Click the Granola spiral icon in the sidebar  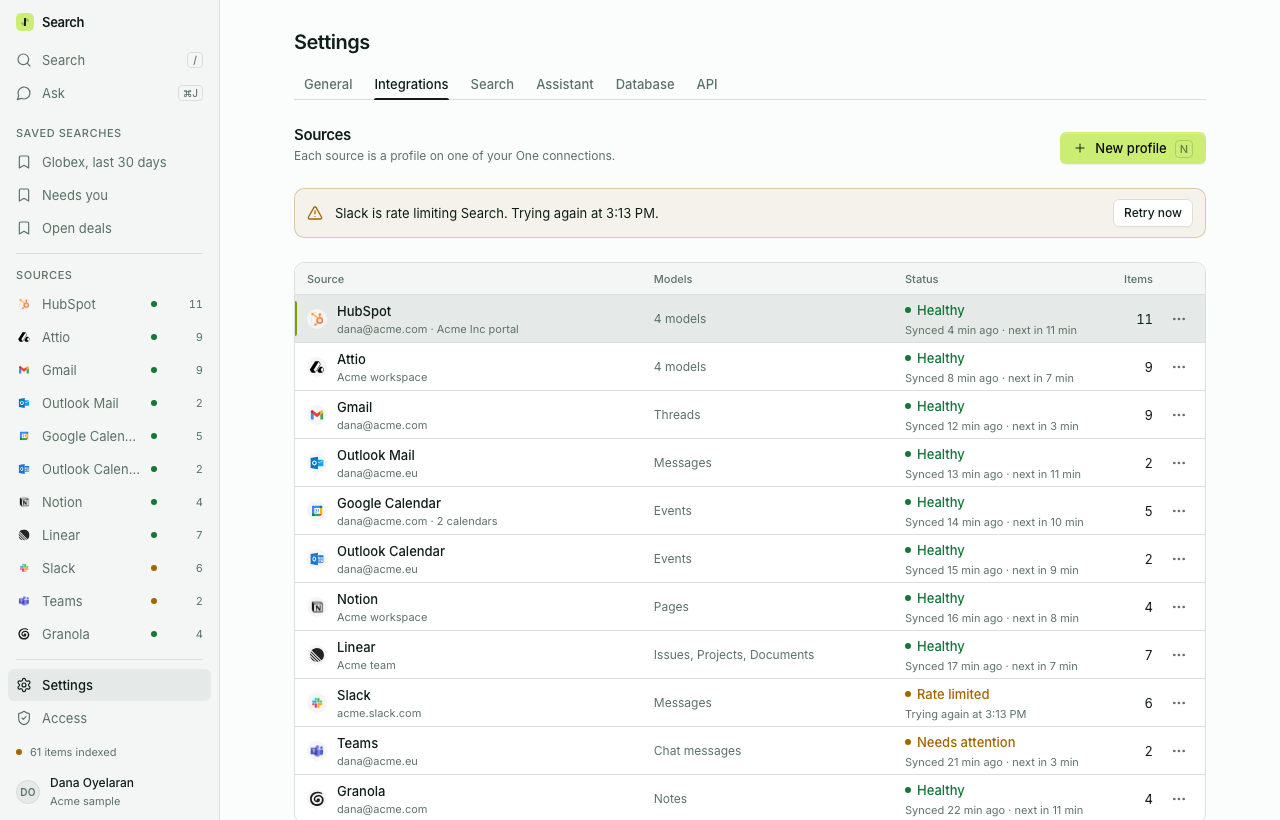tap(24, 634)
